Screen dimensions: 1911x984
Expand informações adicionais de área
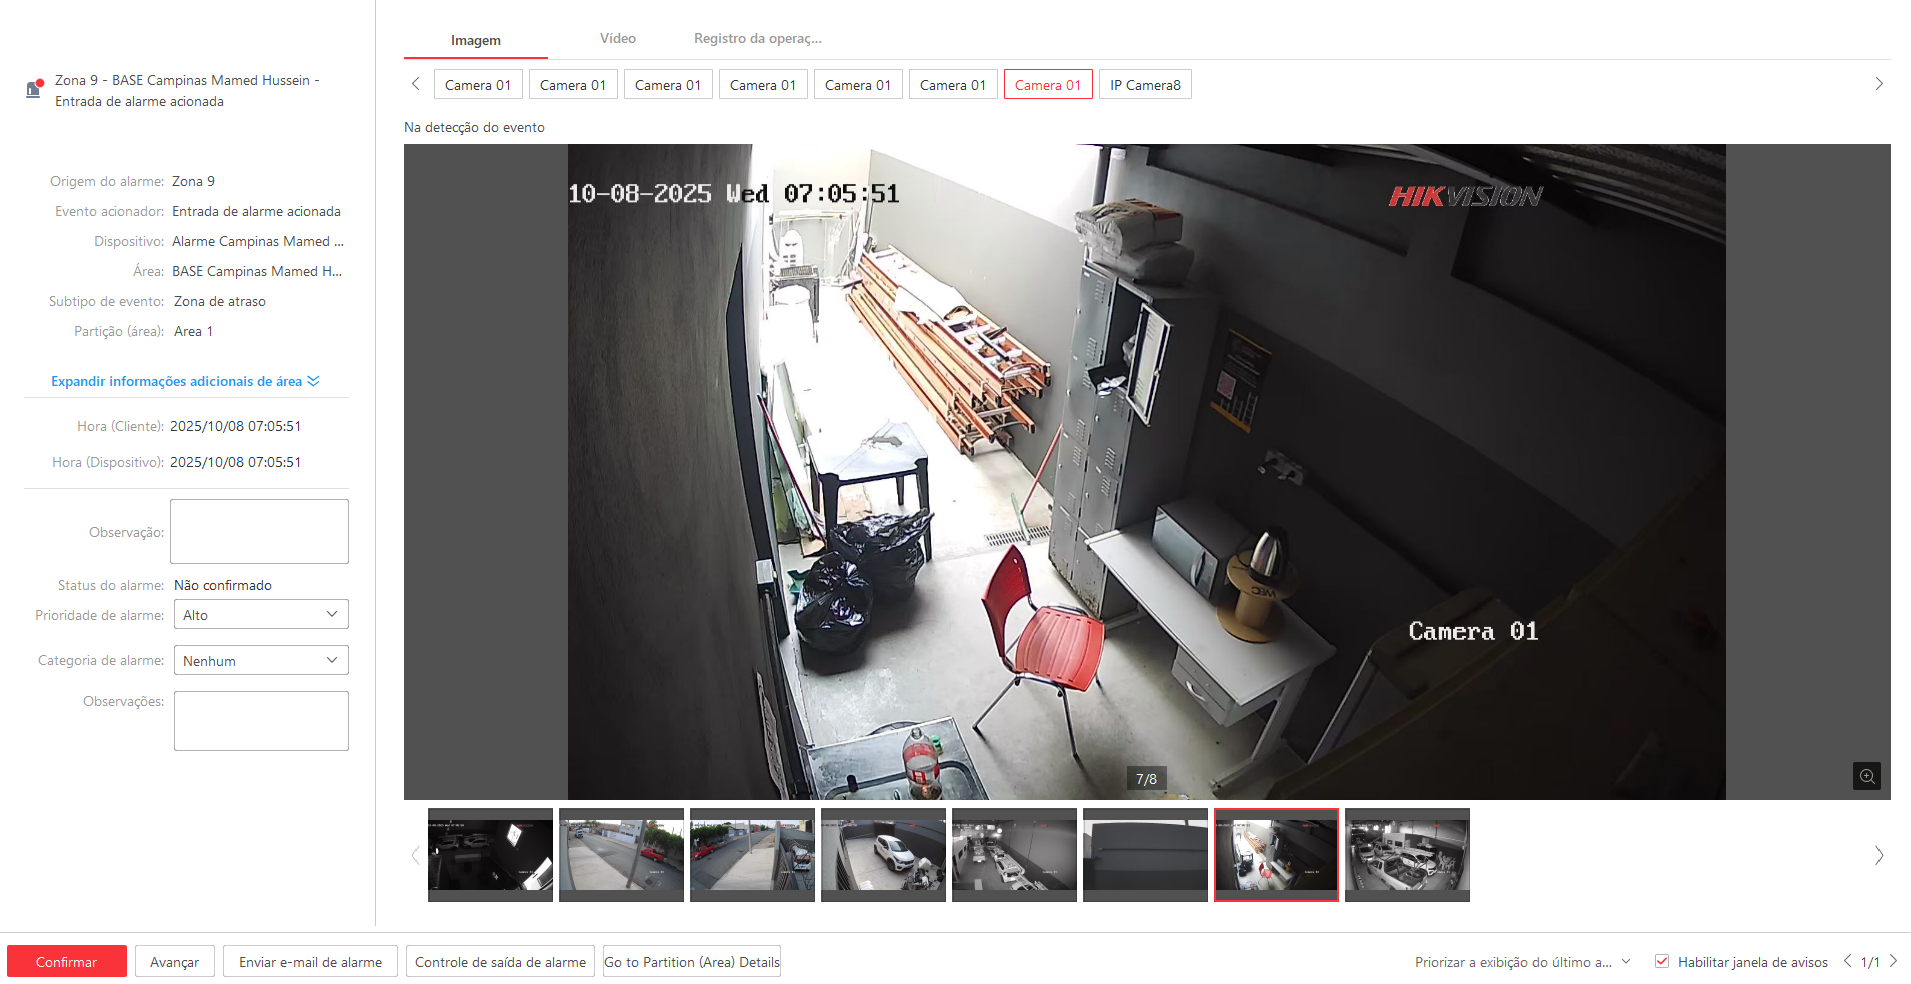(185, 381)
